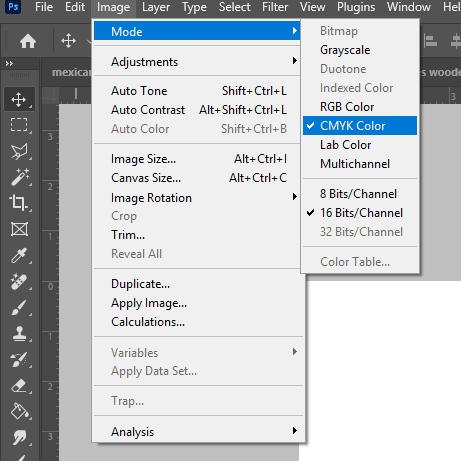Expand the Image Rotation submenu
Viewport: 461px width, 461px height.
coord(197,197)
